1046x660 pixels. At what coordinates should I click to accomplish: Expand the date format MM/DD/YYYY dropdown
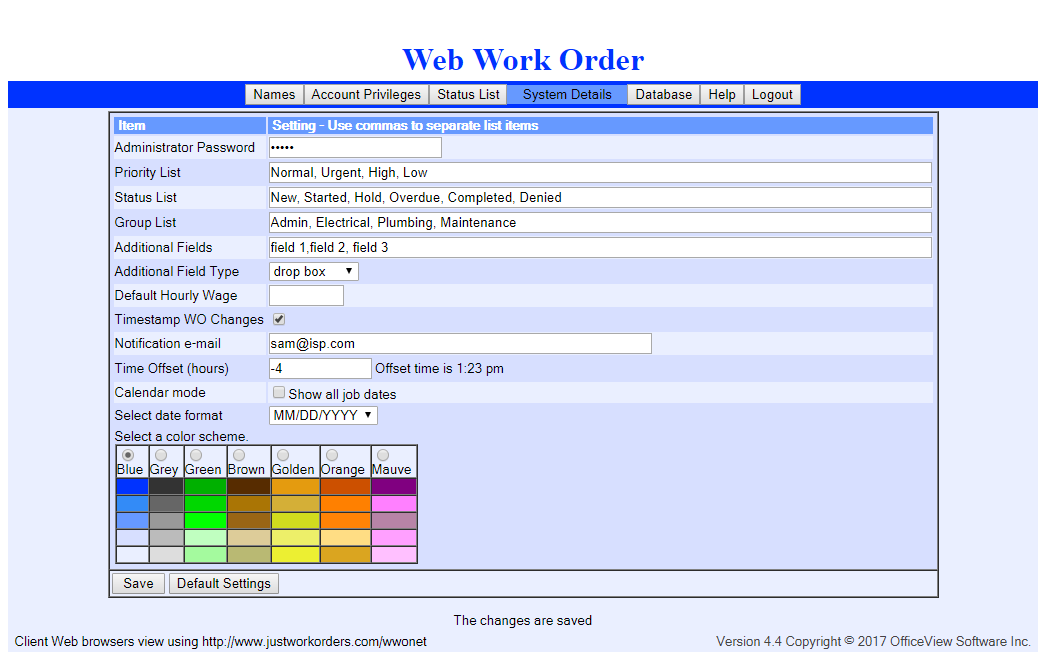(x=323, y=415)
